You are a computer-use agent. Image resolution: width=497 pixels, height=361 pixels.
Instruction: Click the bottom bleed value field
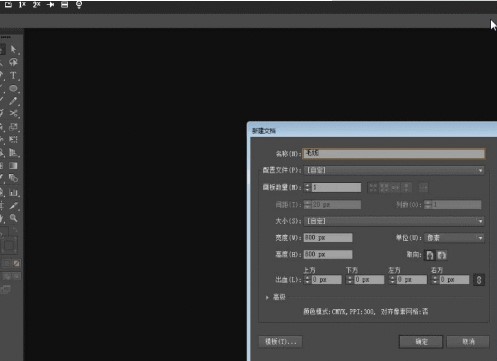(369, 280)
